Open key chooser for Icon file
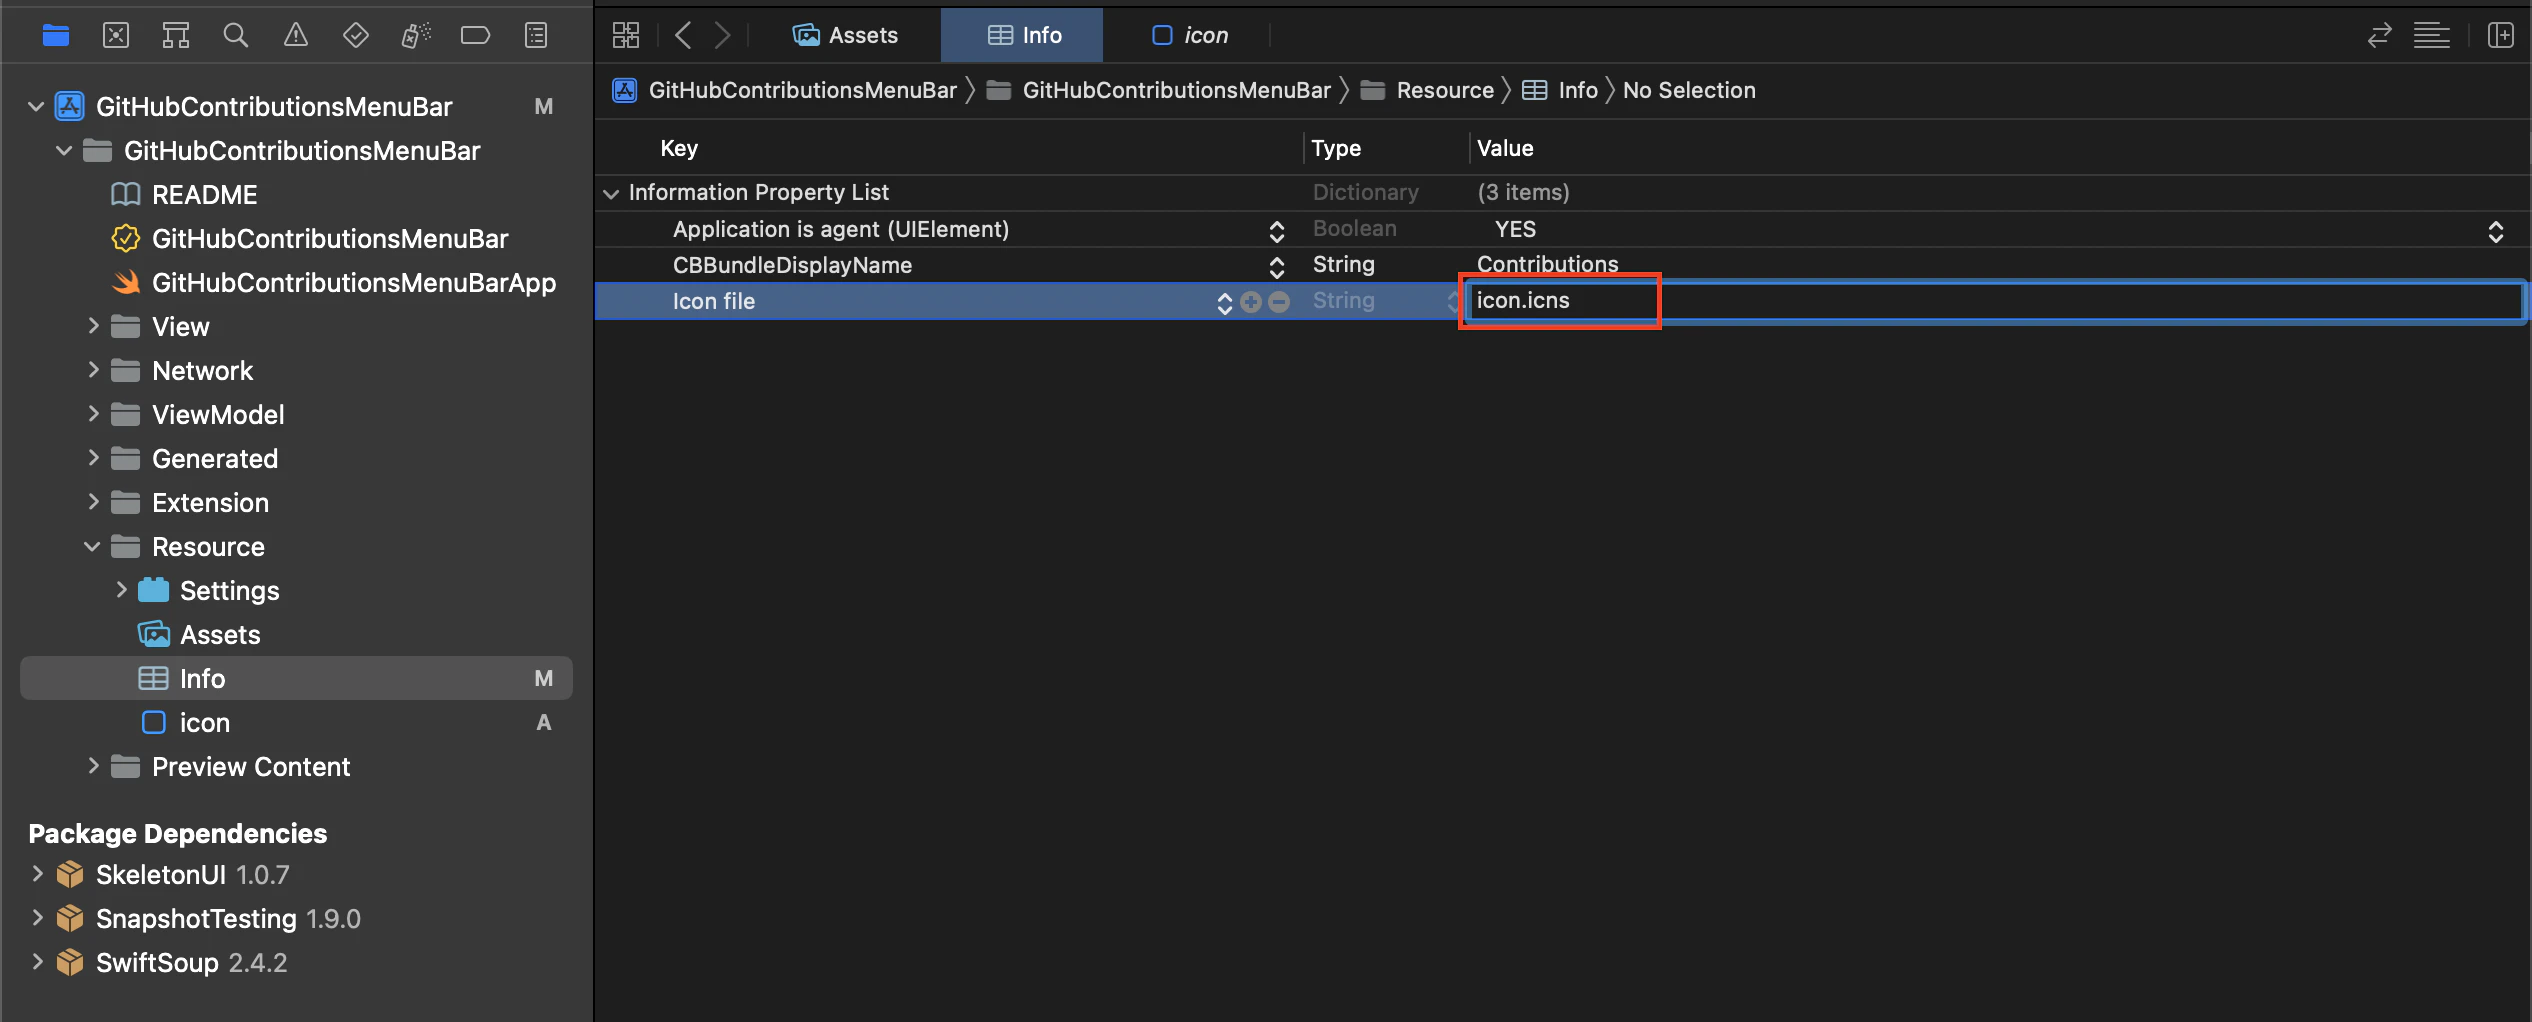2532x1022 pixels. [1224, 303]
